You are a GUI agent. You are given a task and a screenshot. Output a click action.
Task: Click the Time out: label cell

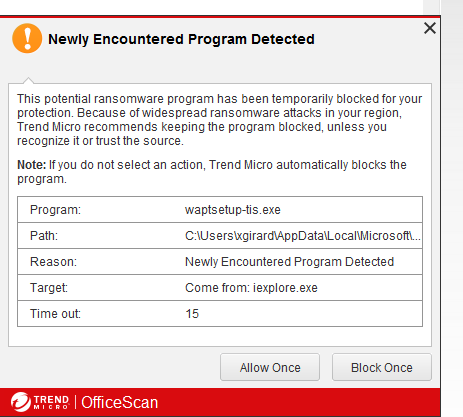coord(55,314)
